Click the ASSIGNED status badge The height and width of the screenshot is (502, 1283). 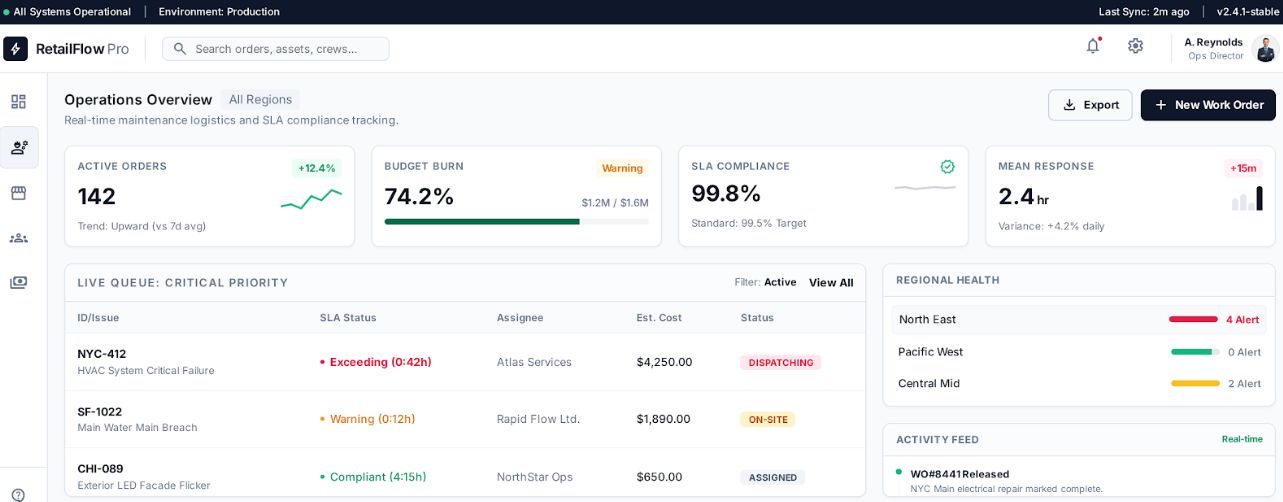773,477
